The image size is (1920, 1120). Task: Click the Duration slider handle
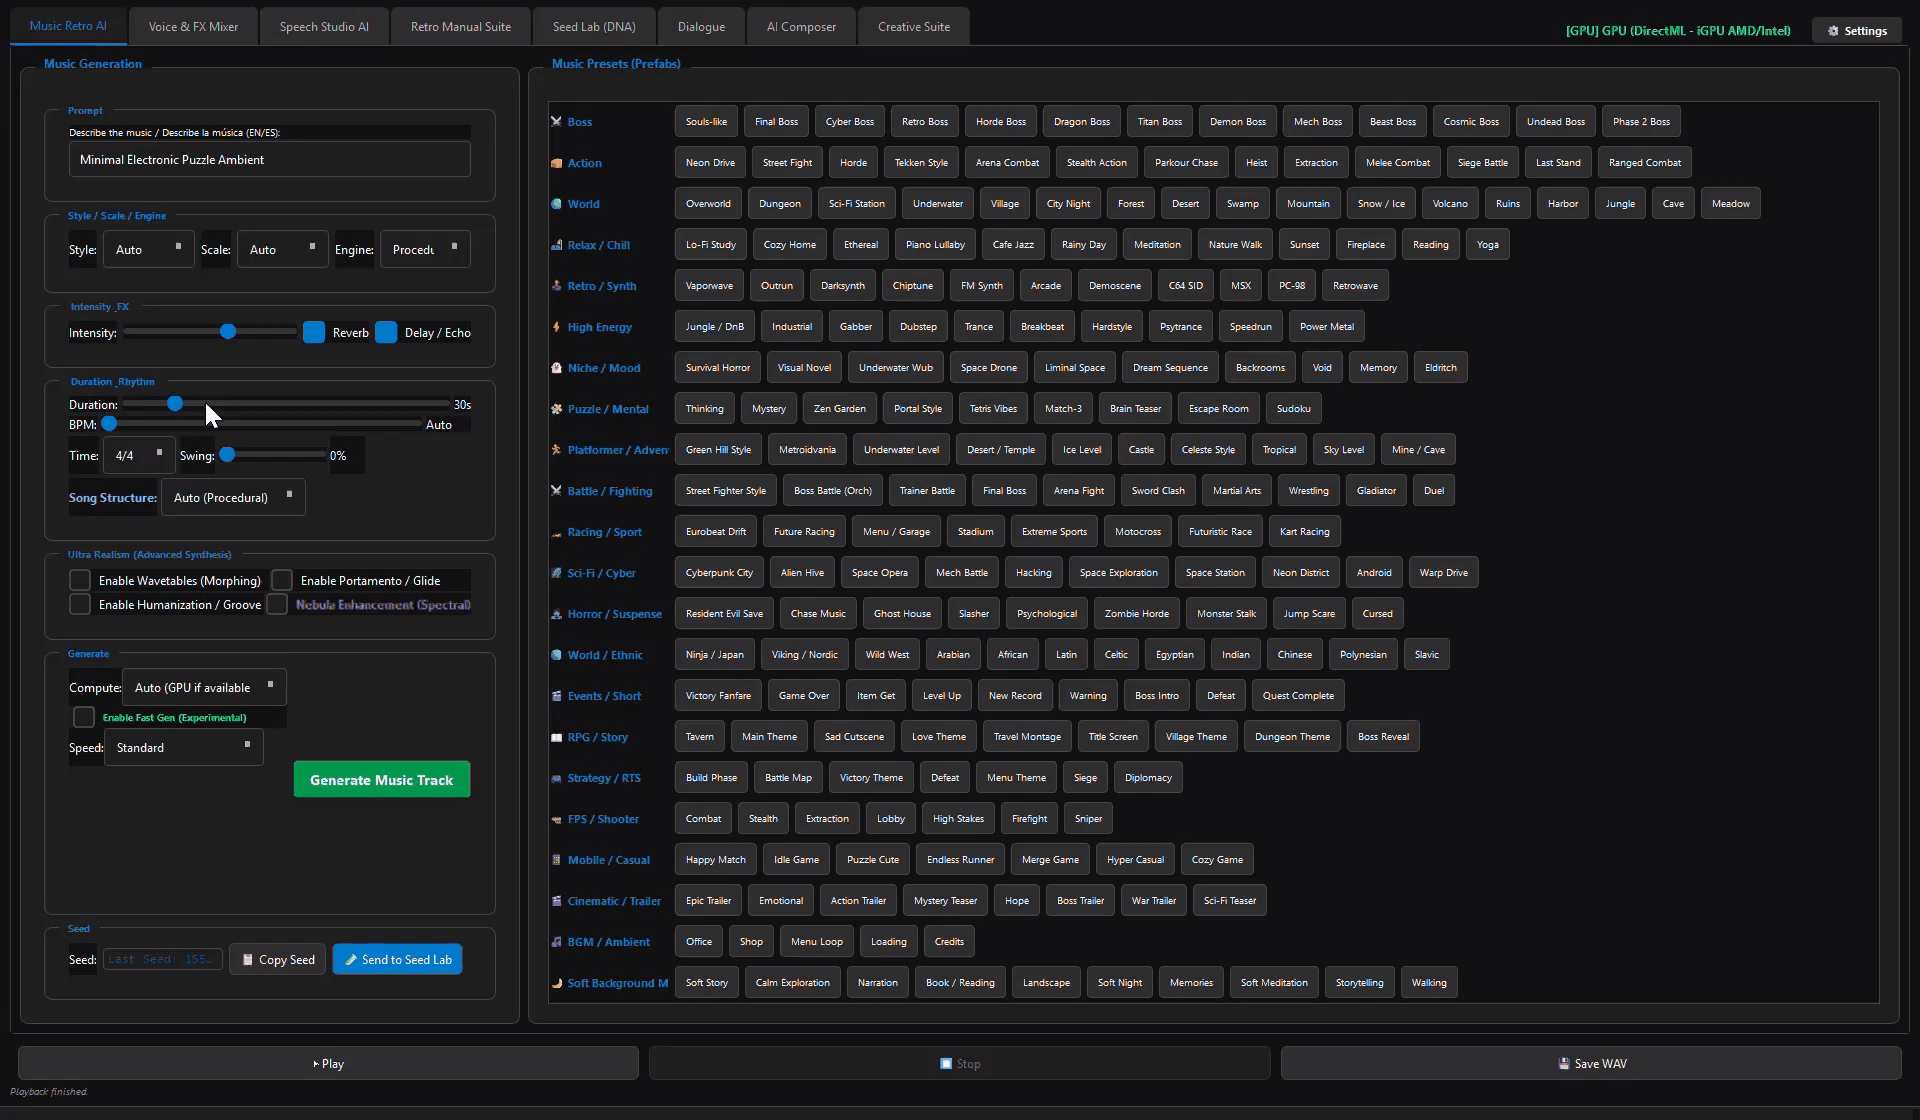coord(175,404)
